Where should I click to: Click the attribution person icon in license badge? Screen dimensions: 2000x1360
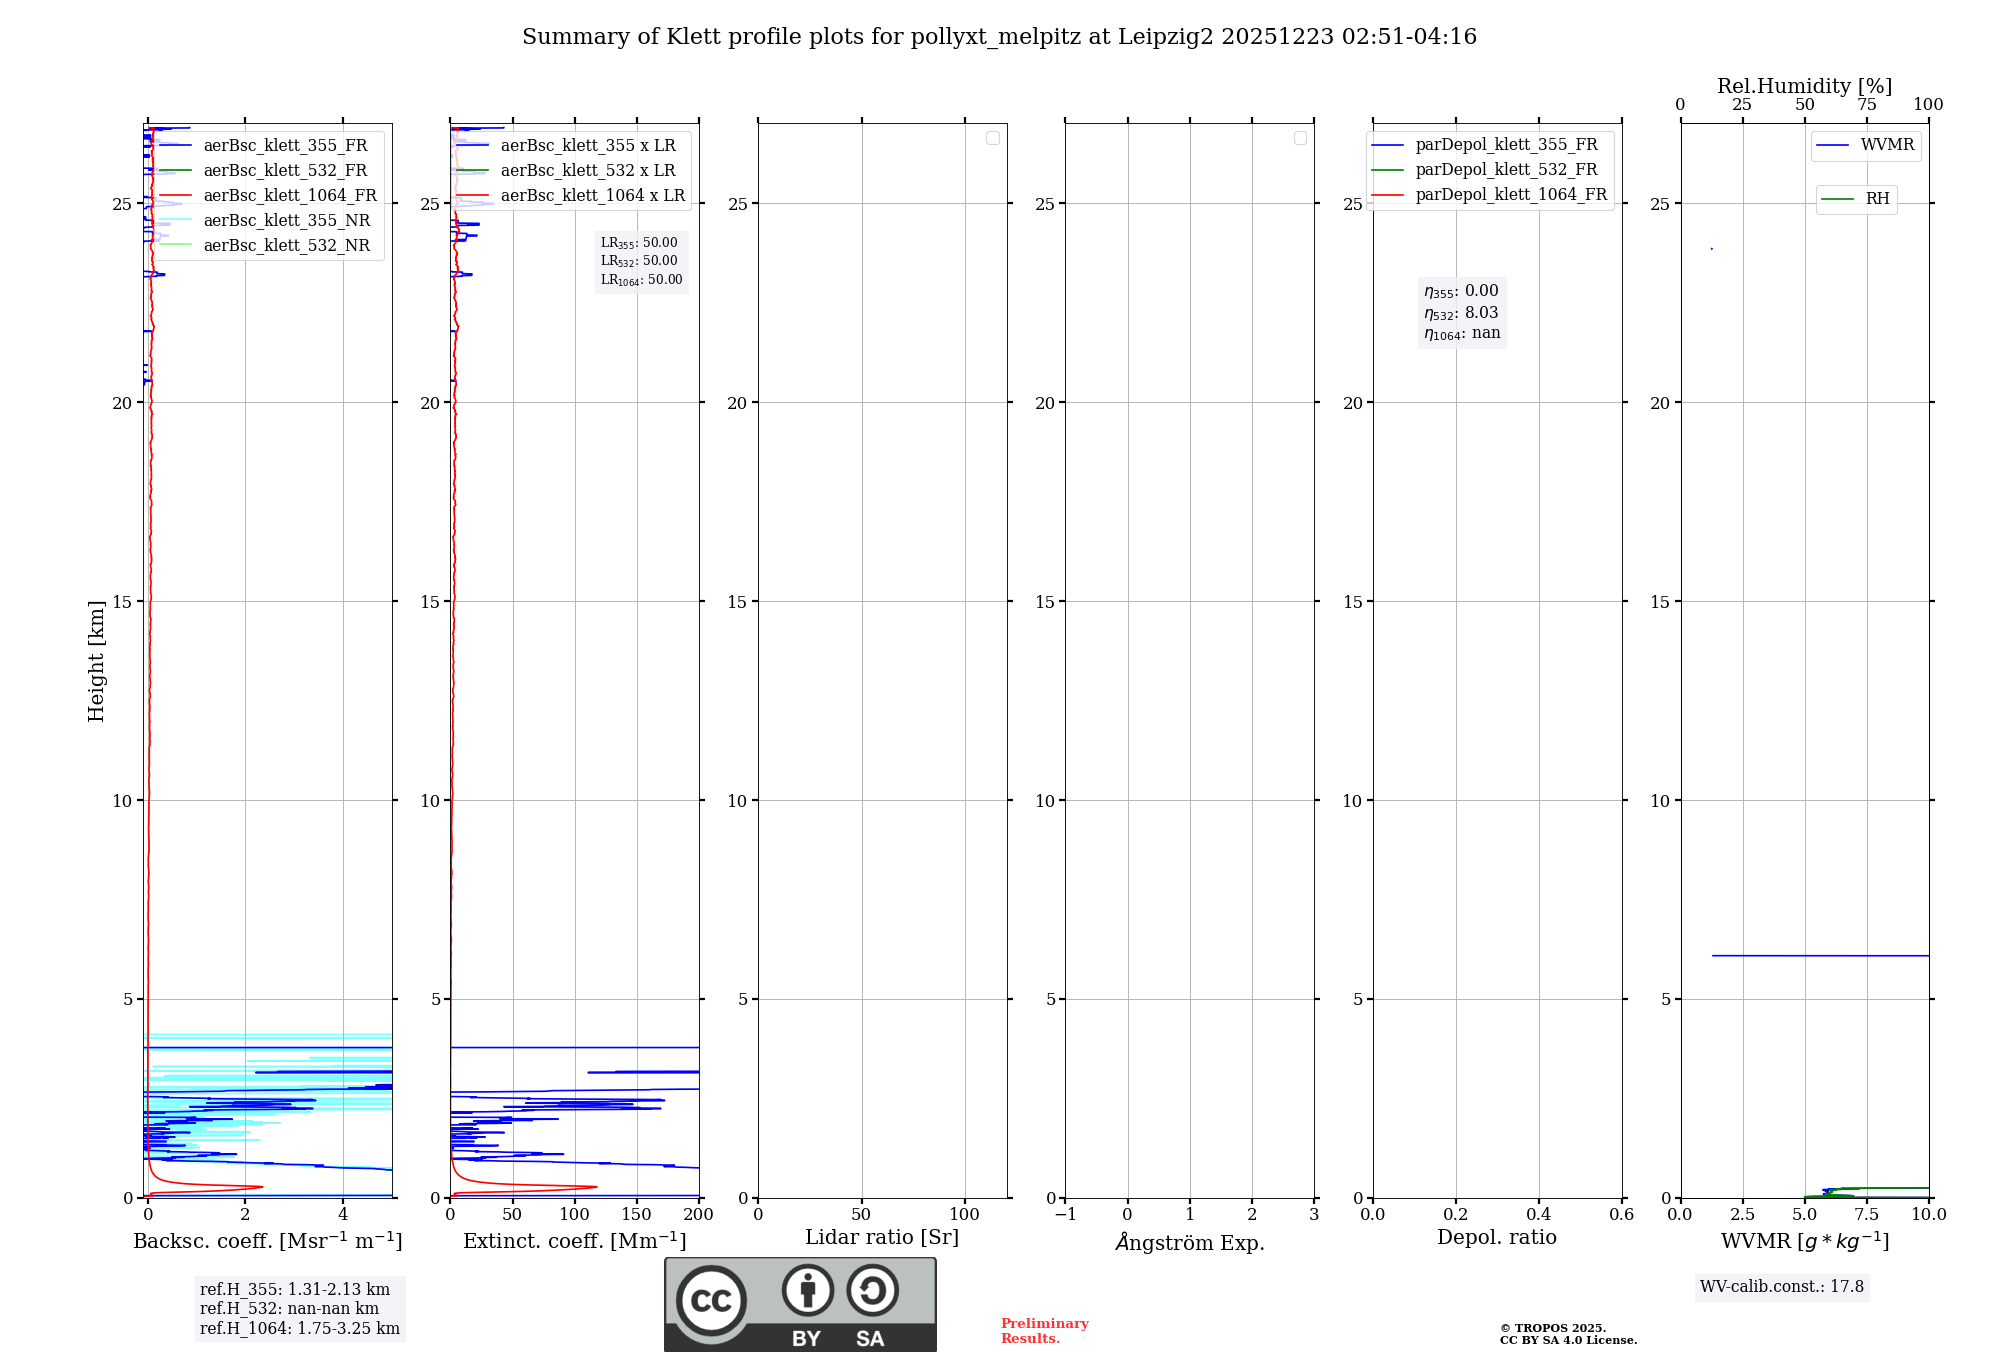[807, 1290]
